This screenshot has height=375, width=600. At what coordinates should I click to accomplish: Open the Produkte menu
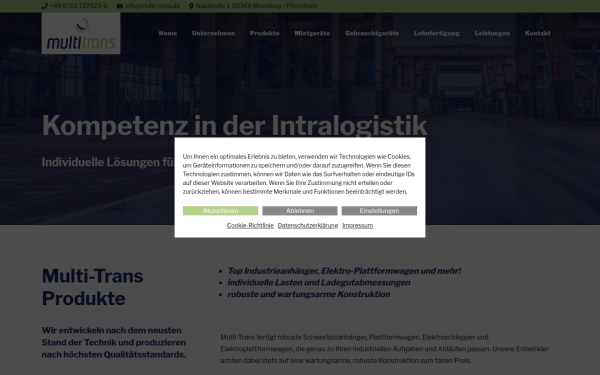tap(264, 33)
